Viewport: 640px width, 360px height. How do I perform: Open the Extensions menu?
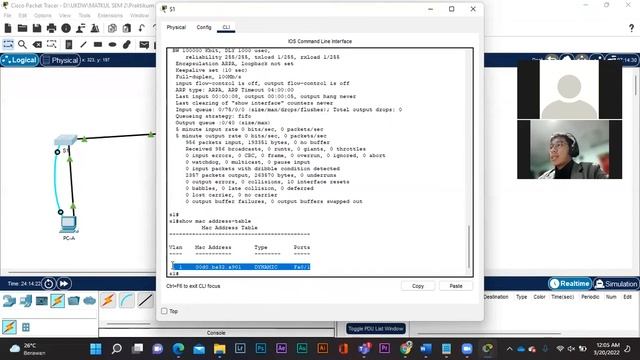(x=110, y=15)
